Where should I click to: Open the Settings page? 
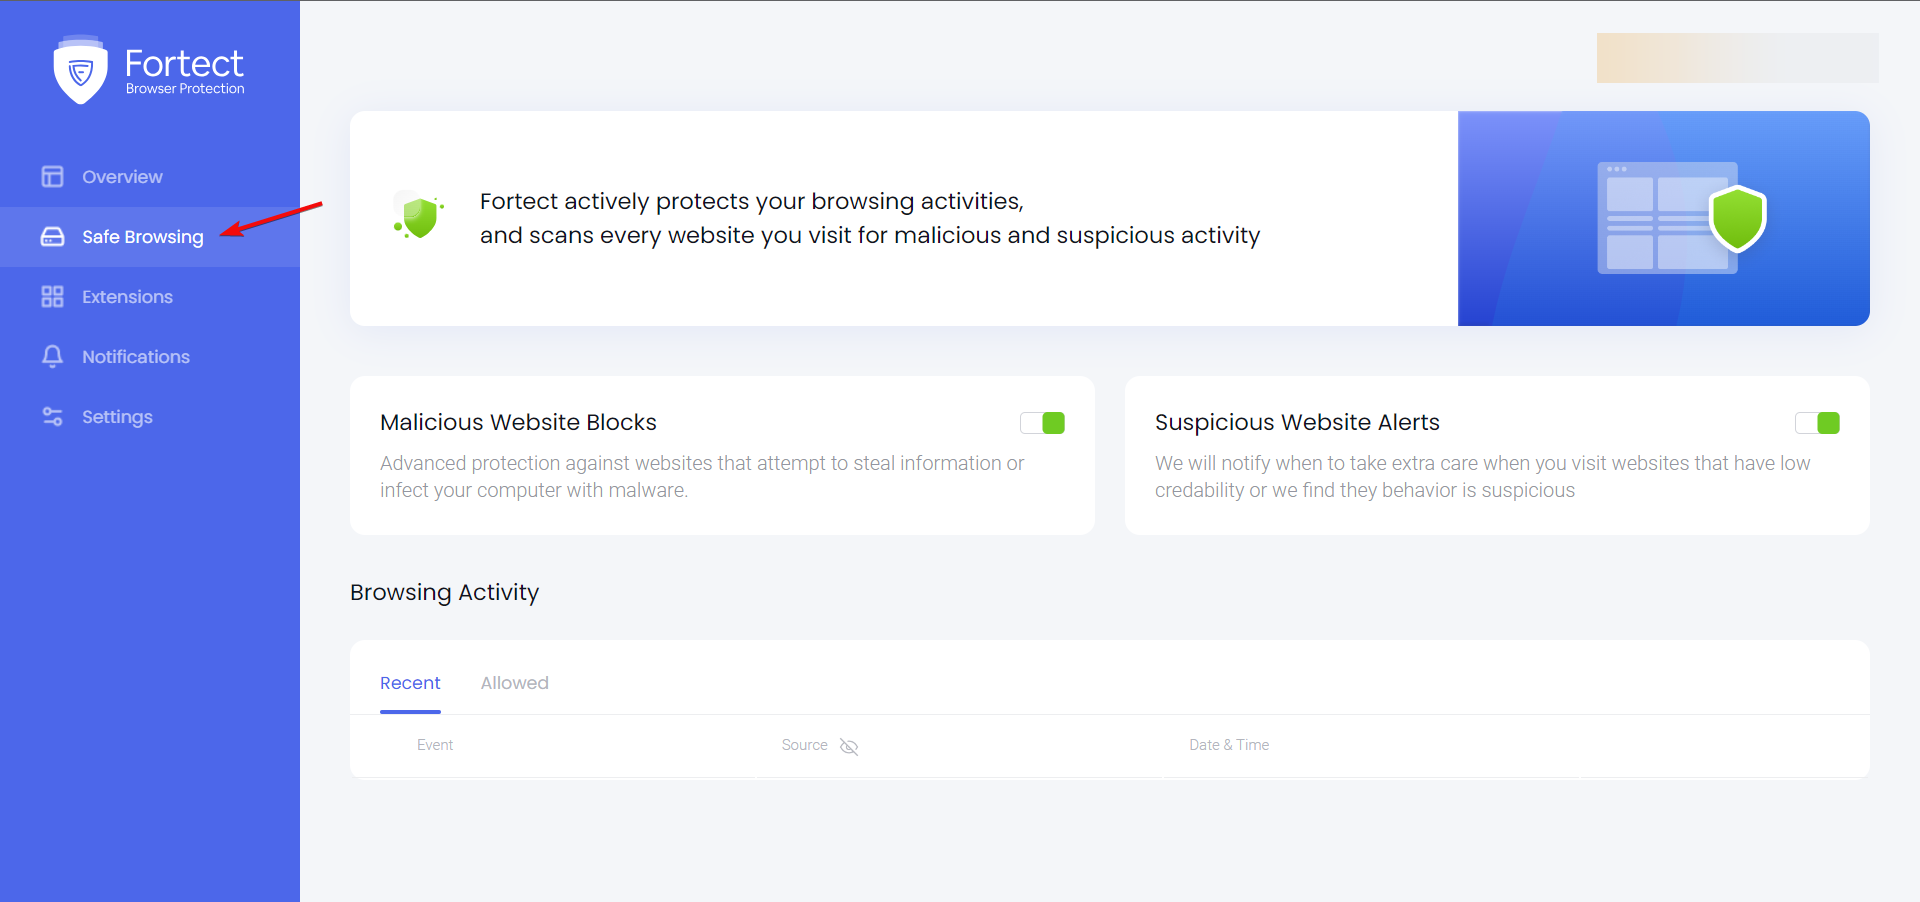click(x=117, y=417)
